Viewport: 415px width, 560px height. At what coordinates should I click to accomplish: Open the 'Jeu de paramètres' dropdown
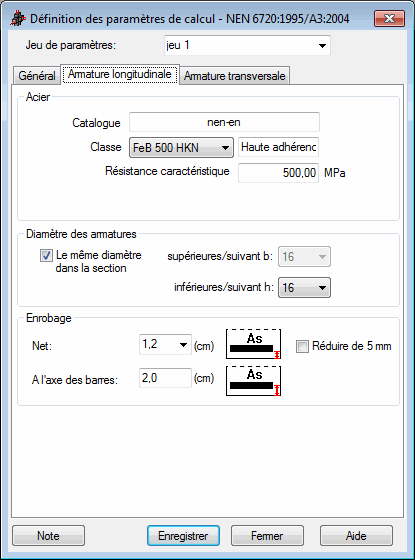(247, 45)
